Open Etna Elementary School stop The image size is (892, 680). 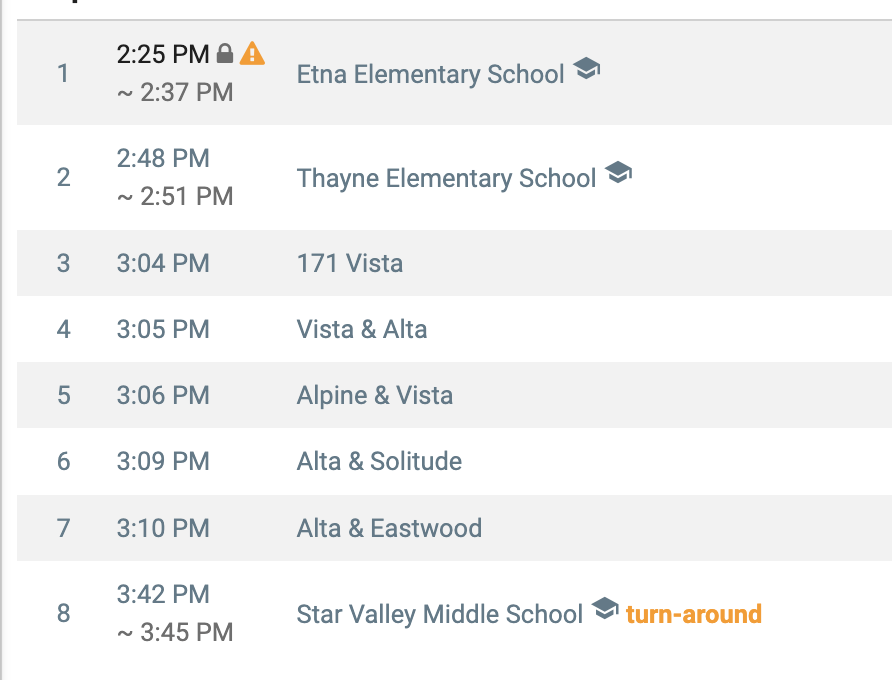click(x=431, y=75)
